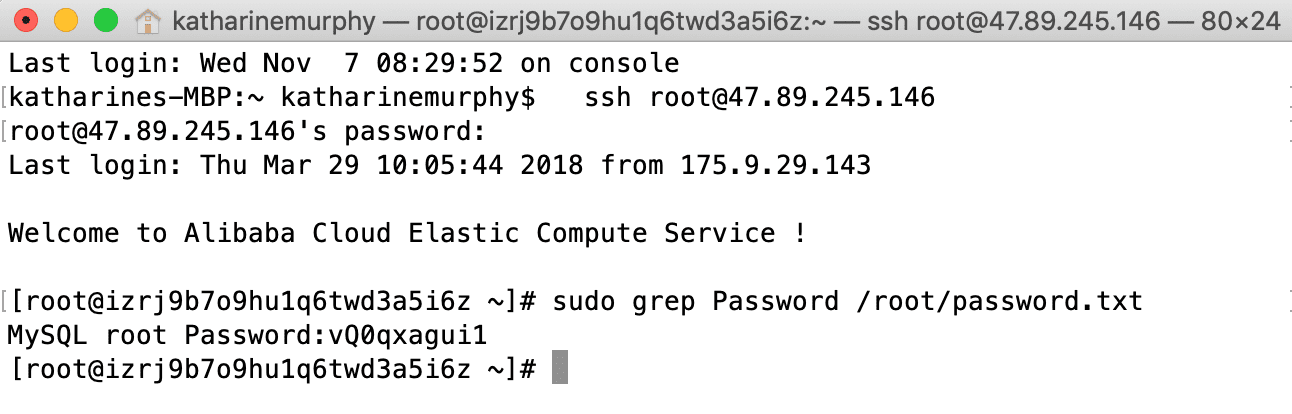The image size is (1292, 414).
Task: Click the ssh root@47.89.245.146 command text
Action: 760,98
